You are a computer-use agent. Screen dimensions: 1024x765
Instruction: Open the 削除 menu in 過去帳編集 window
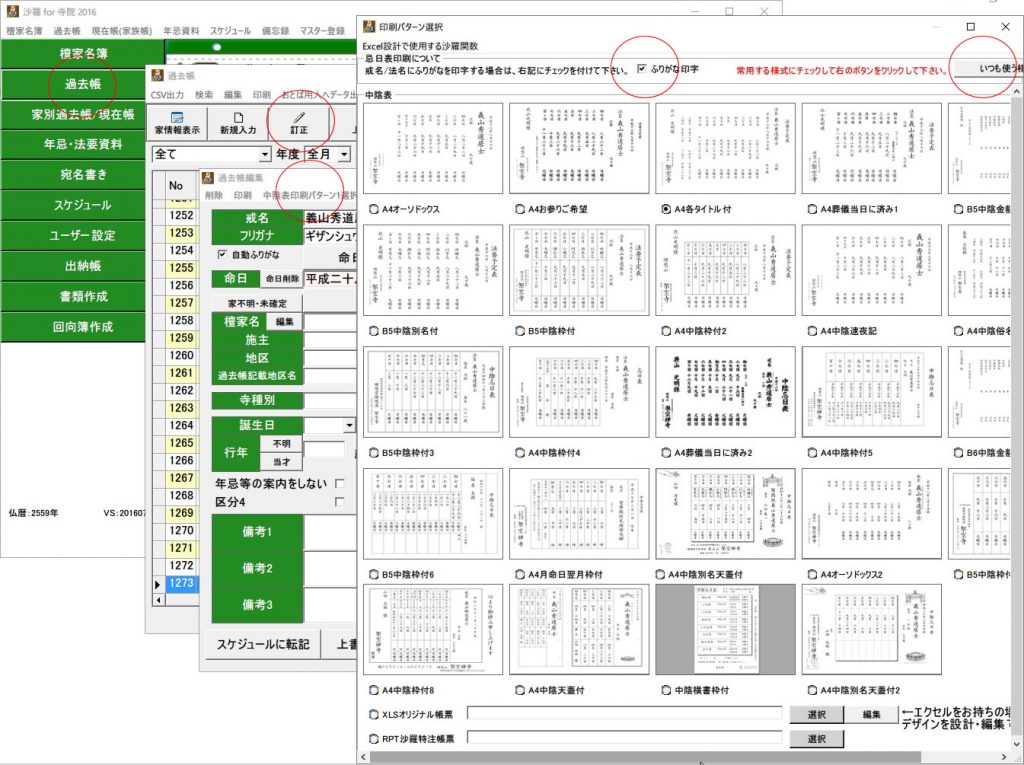point(214,195)
